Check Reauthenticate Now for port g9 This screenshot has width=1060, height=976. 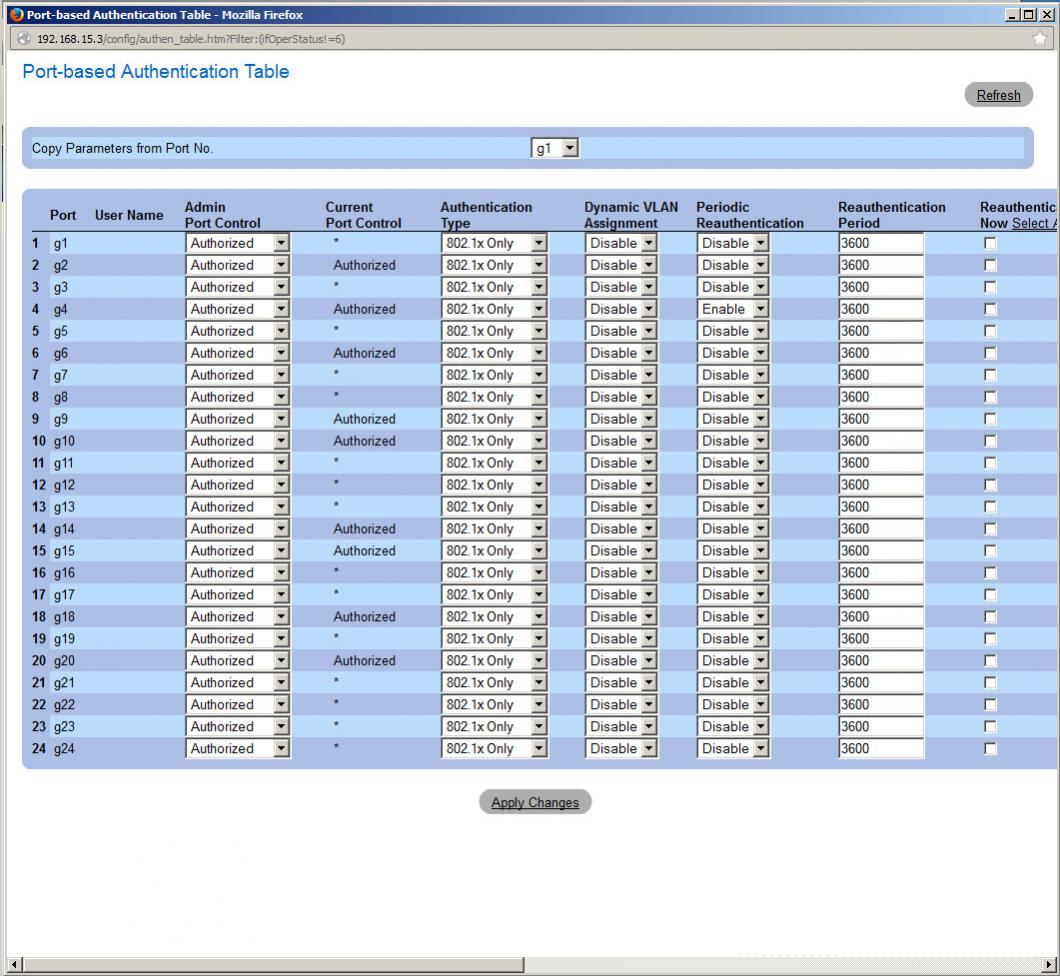pos(990,419)
